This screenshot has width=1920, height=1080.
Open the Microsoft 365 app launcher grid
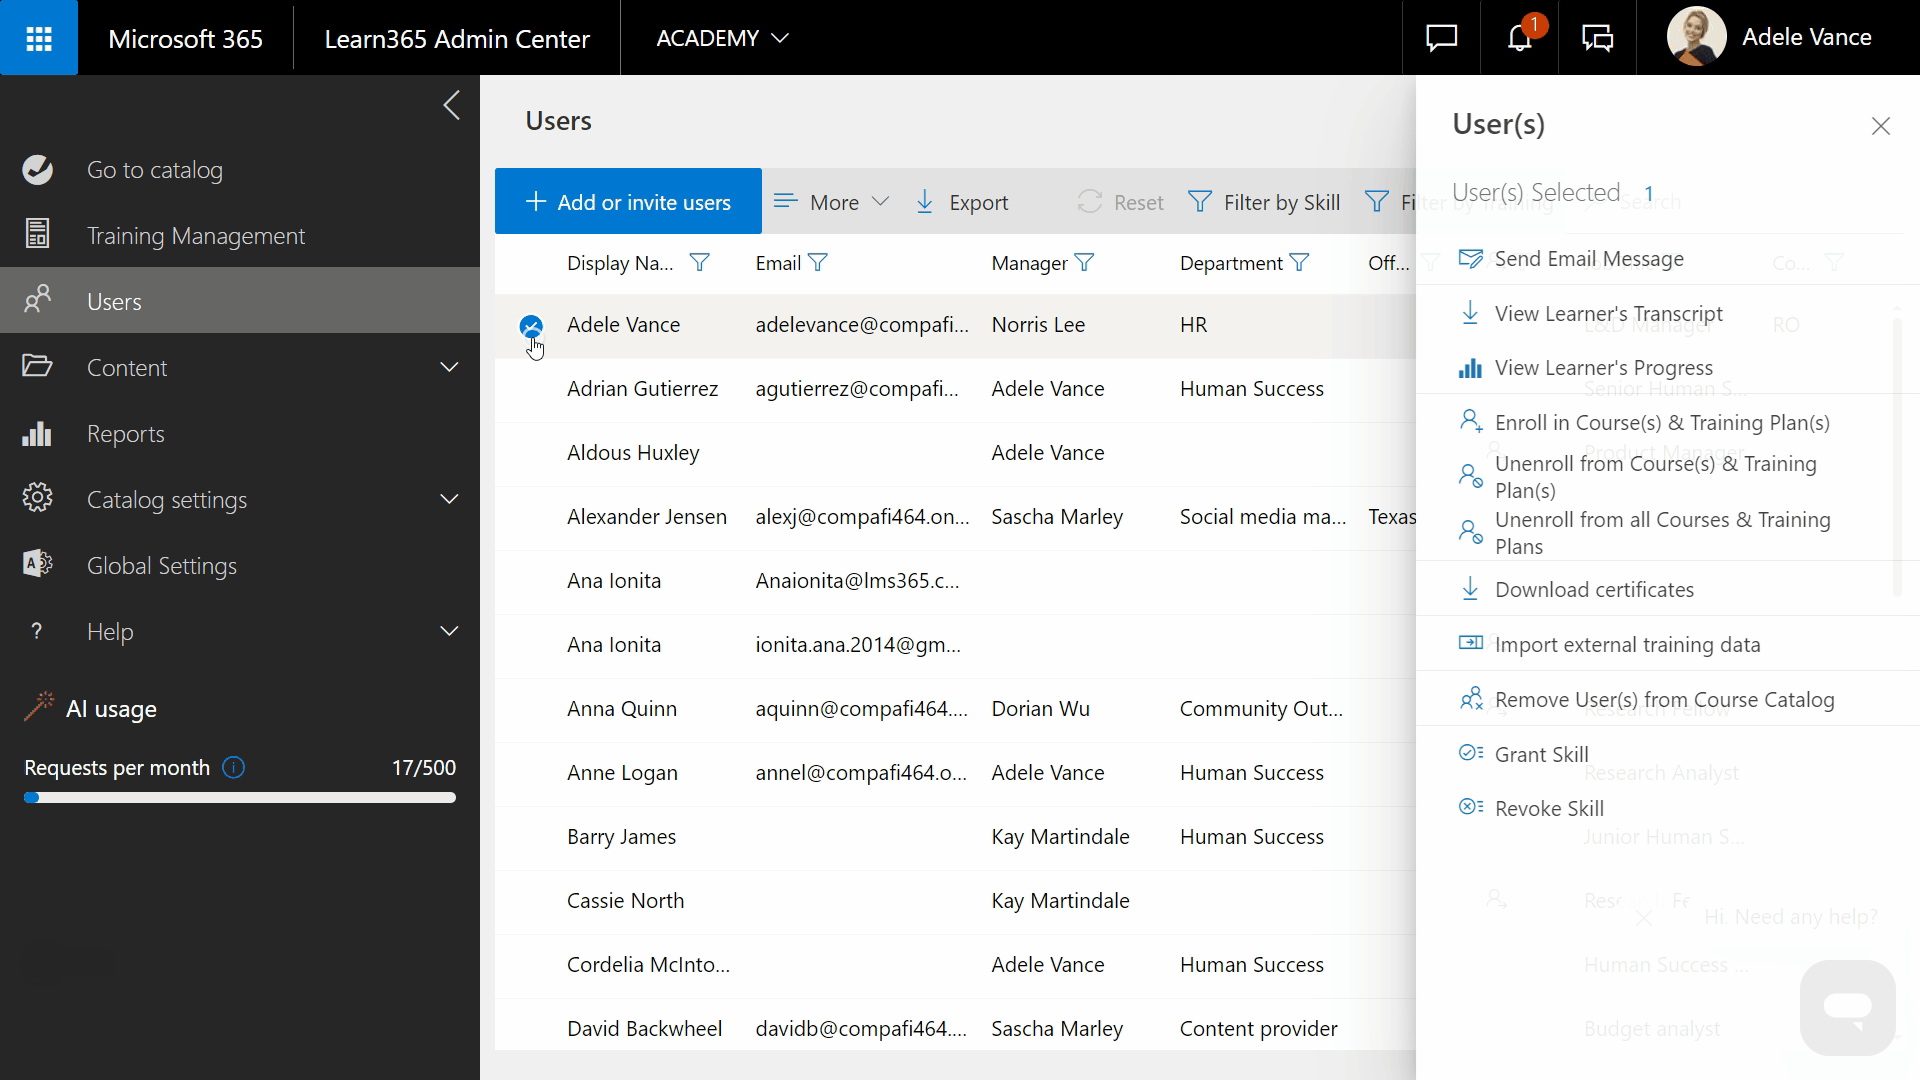coord(39,38)
